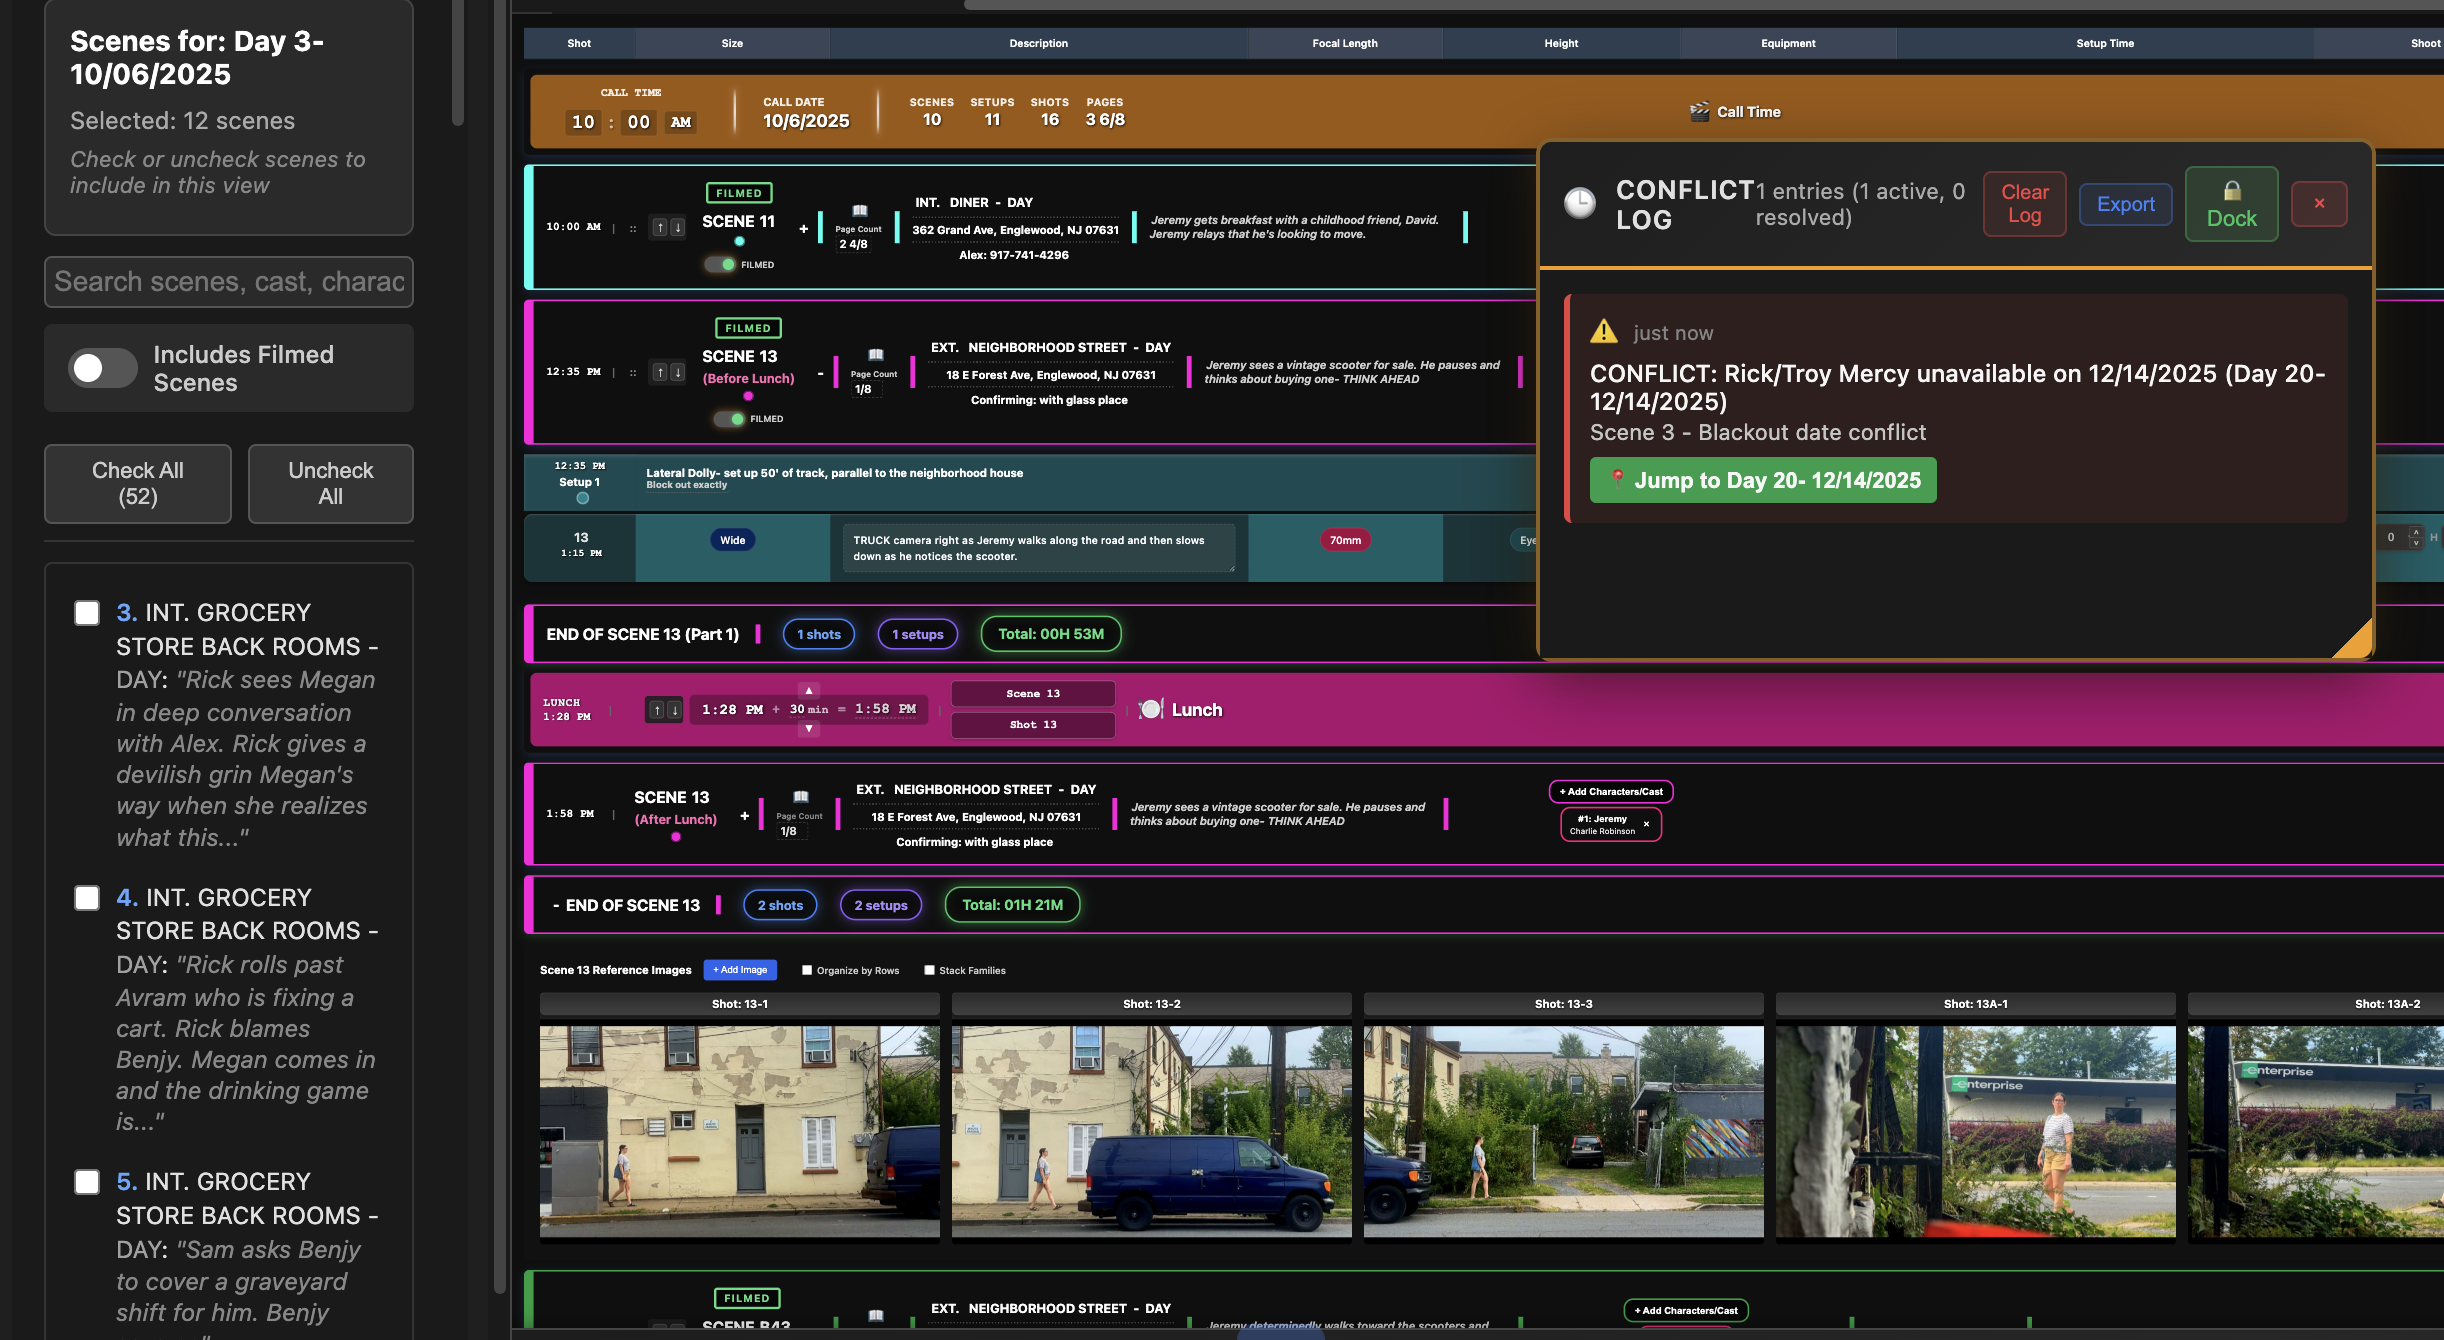The height and width of the screenshot is (1340, 2444).
Task: Click Scene 11 move-up arrow
Action: pyautogui.click(x=660, y=227)
